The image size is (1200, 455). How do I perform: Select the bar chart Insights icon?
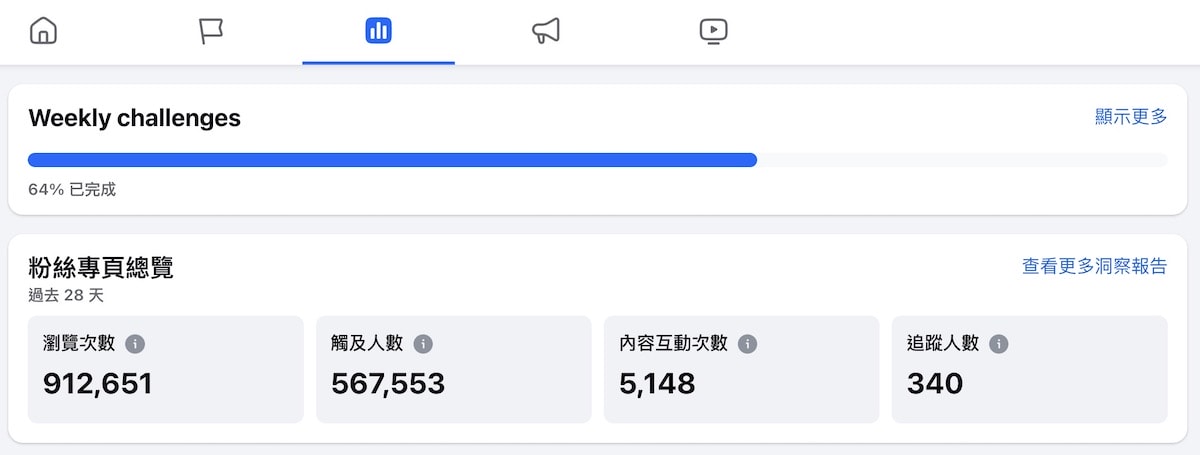379,31
